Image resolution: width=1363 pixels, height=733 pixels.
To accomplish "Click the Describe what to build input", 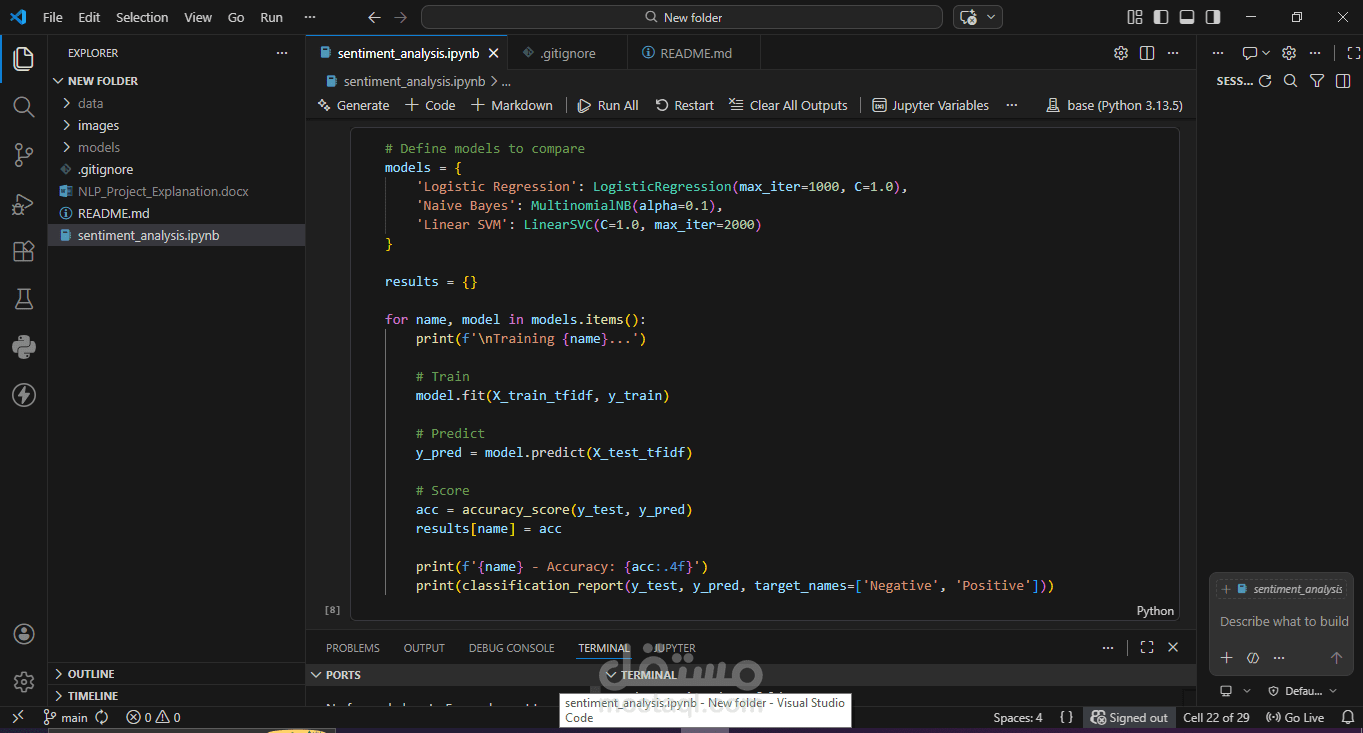I will (x=1284, y=621).
